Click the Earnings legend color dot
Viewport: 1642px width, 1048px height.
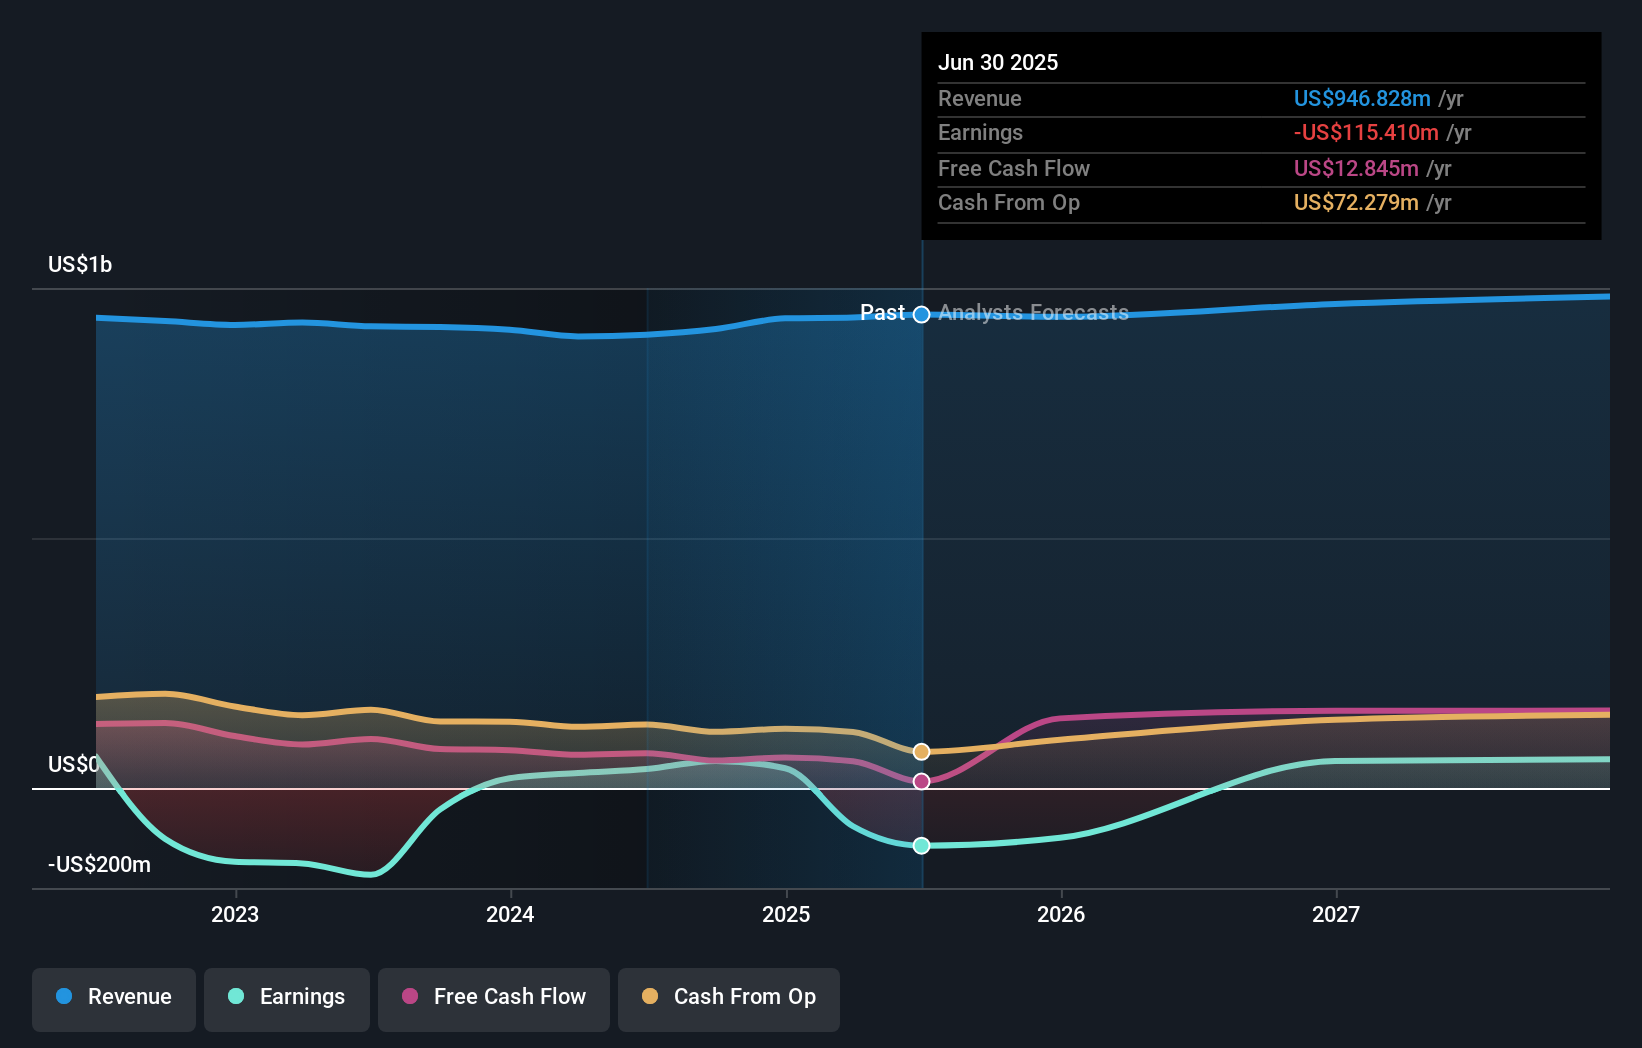237,997
